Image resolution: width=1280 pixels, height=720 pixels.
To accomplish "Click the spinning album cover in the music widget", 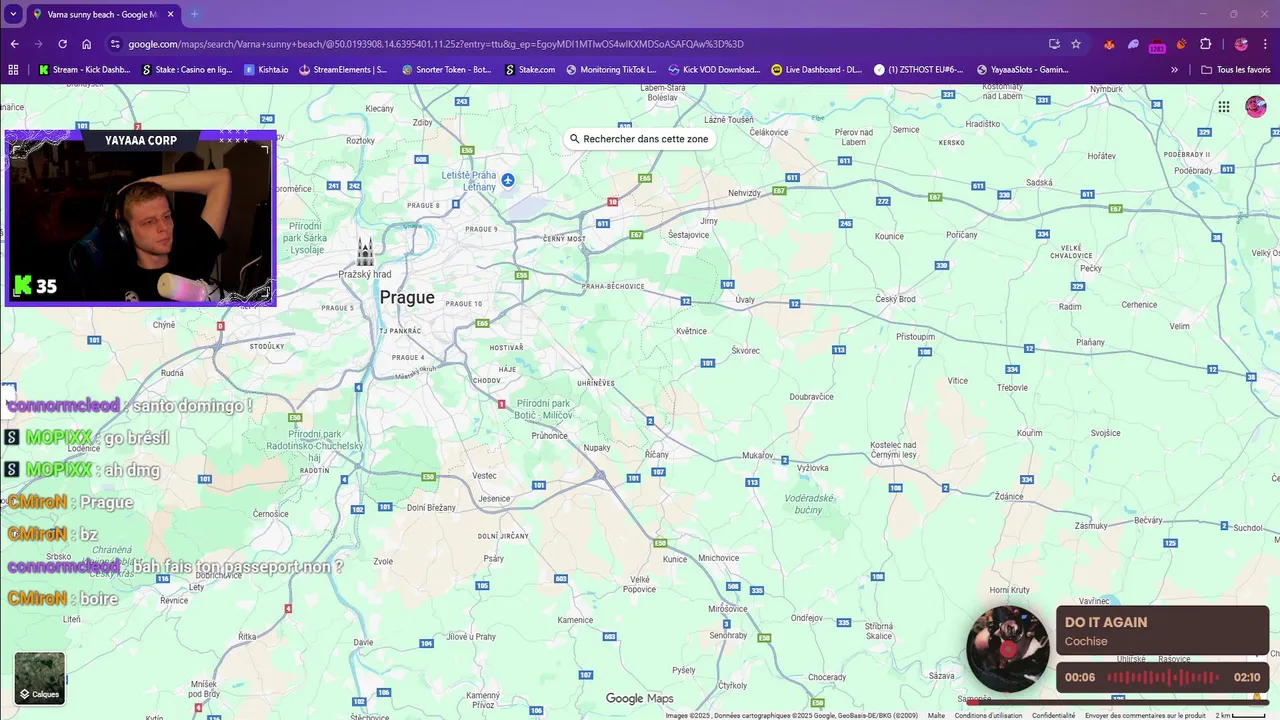I will [1007, 649].
